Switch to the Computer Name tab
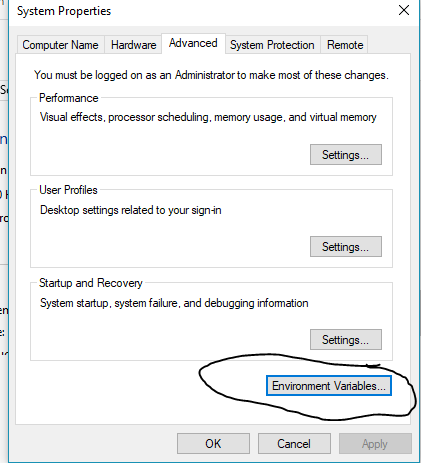The image size is (421, 463). point(60,45)
